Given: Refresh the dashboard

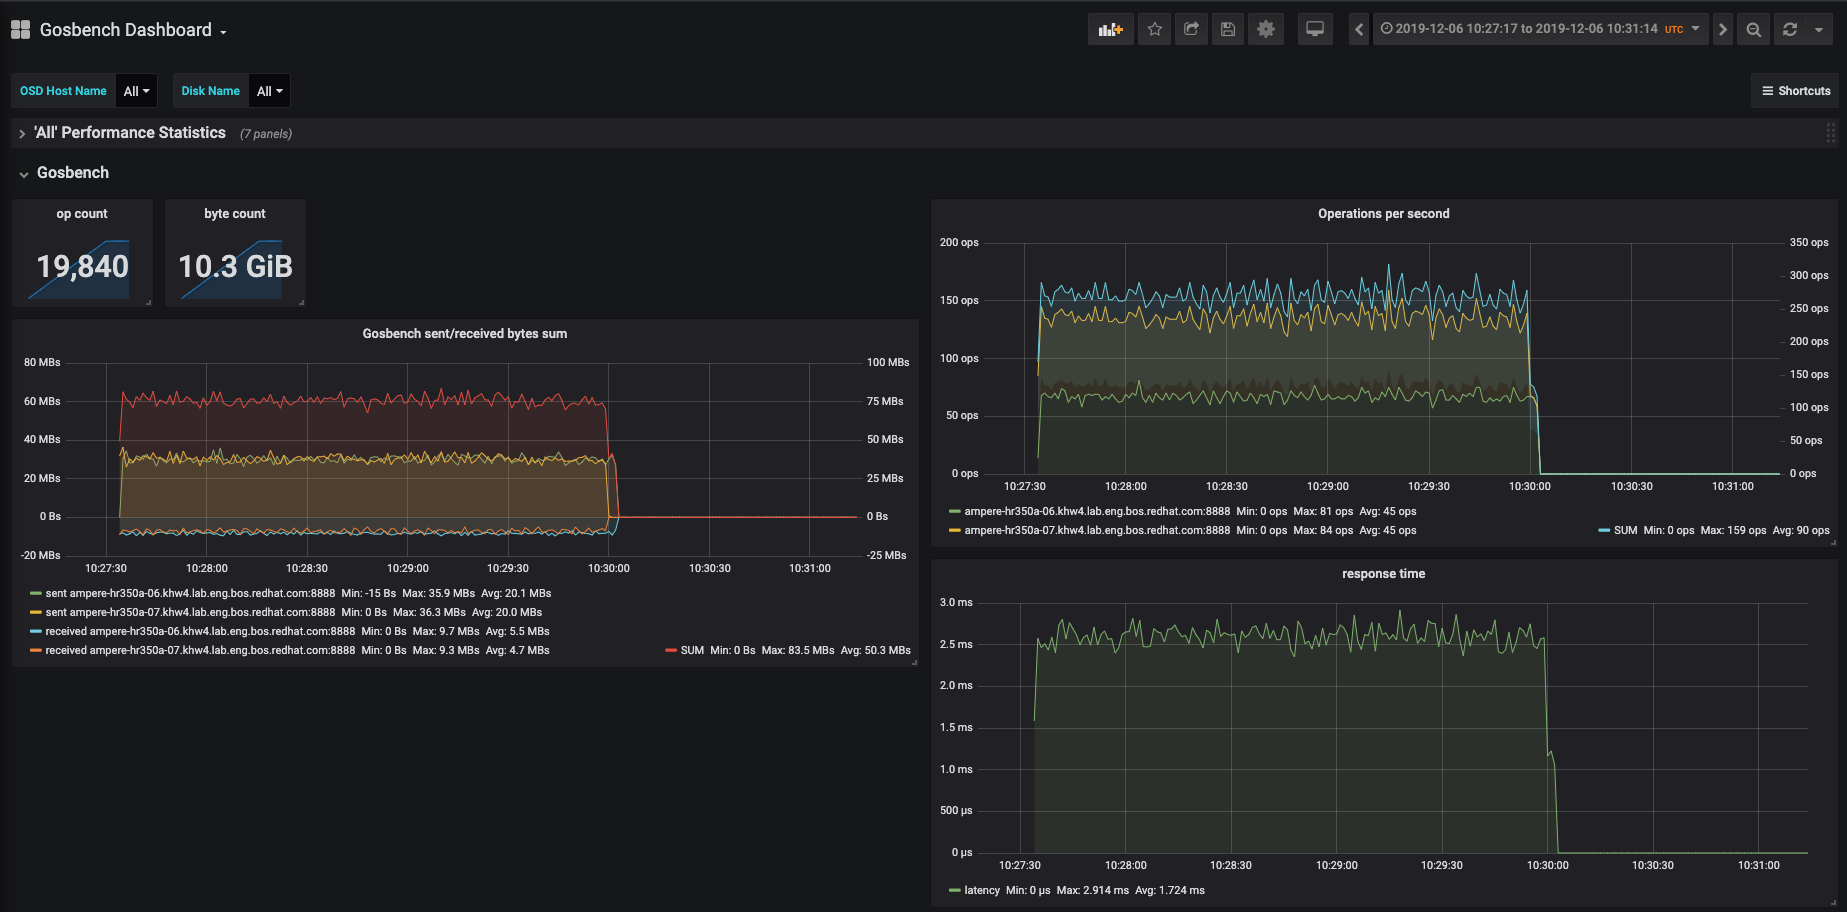Looking at the screenshot, I should [x=1790, y=29].
